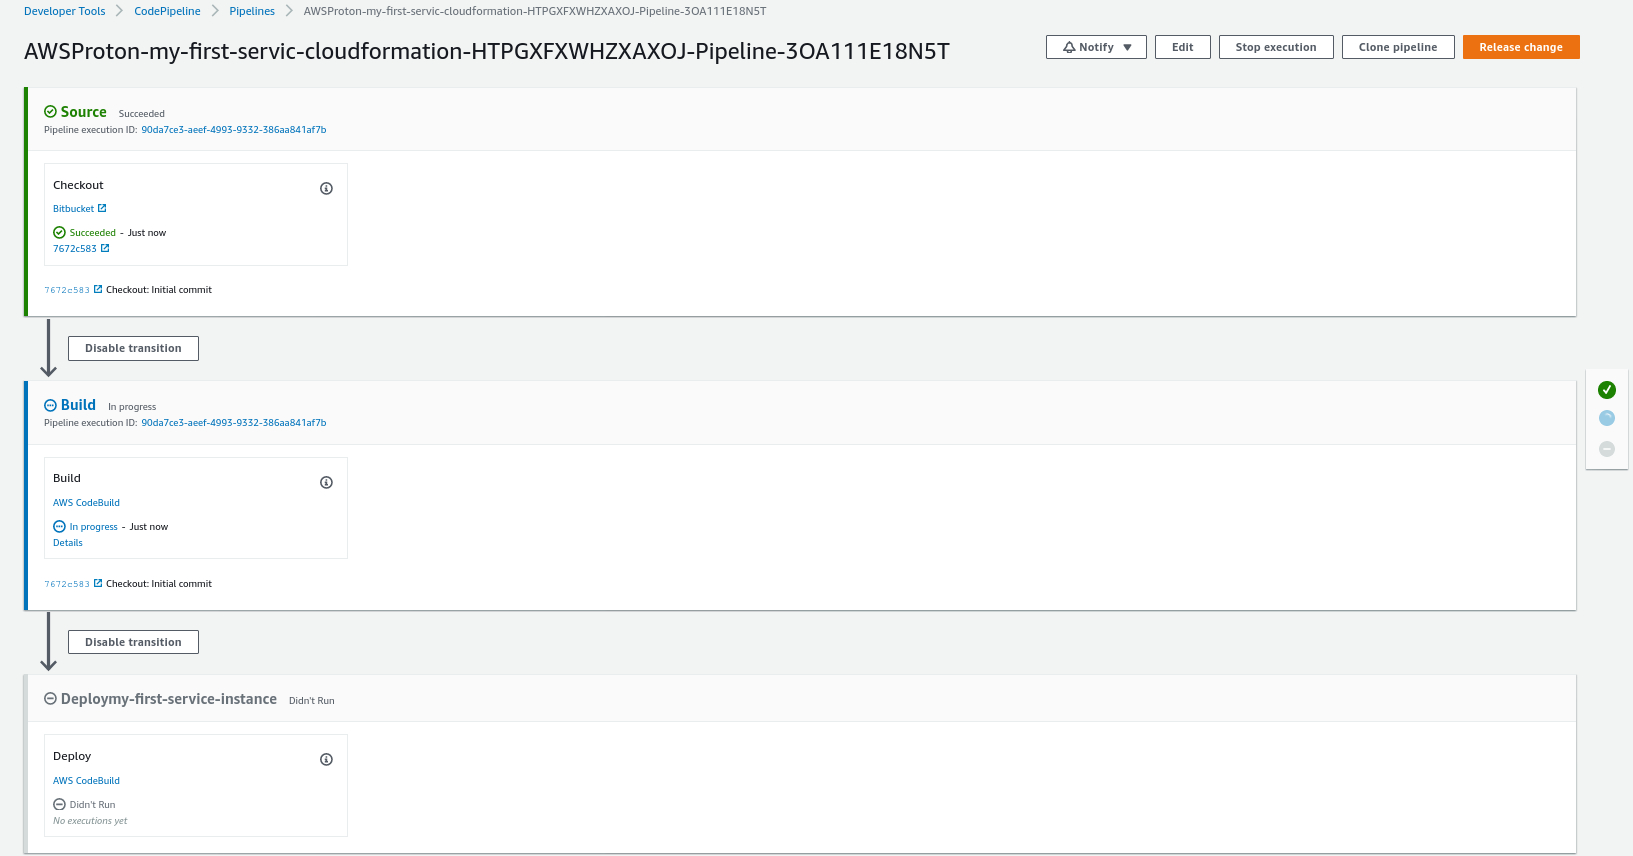1633x856 pixels.
Task: Navigate to Pipelines breadcrumb link
Action: coord(252,11)
